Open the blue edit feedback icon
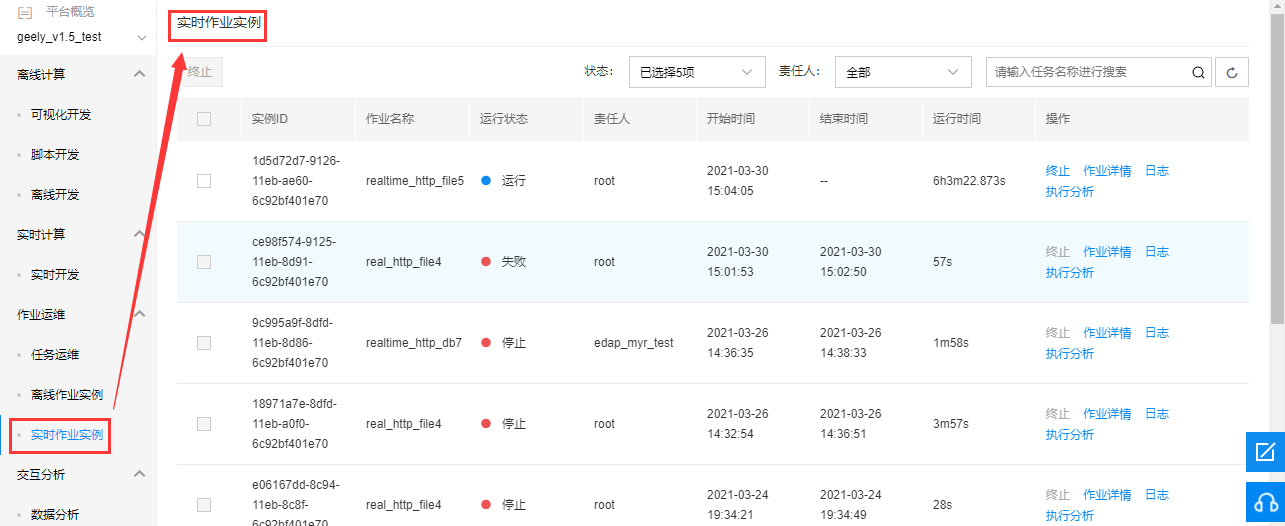 [x=1265, y=451]
